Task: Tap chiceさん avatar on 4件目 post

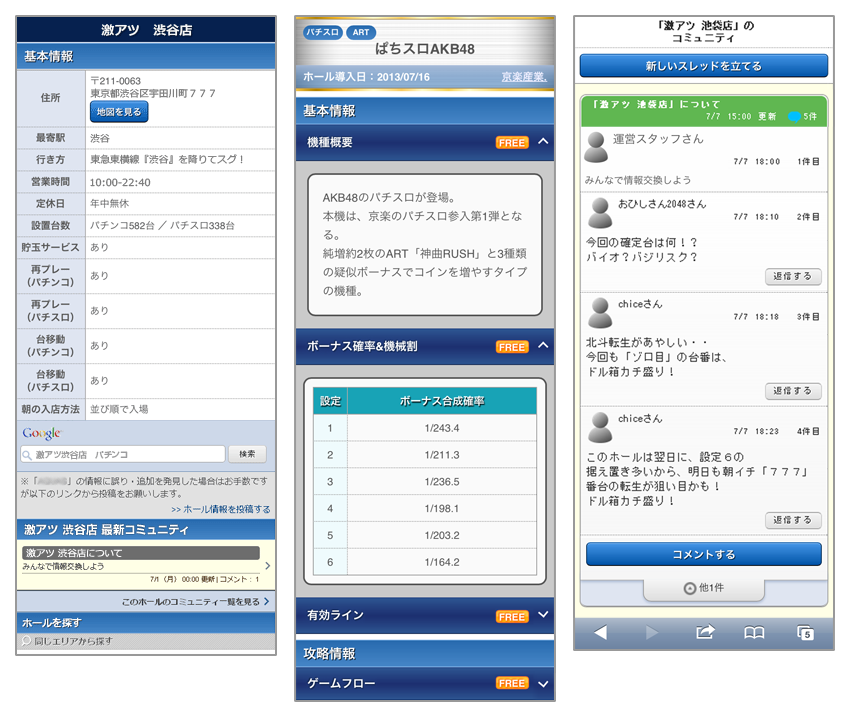Action: point(600,428)
